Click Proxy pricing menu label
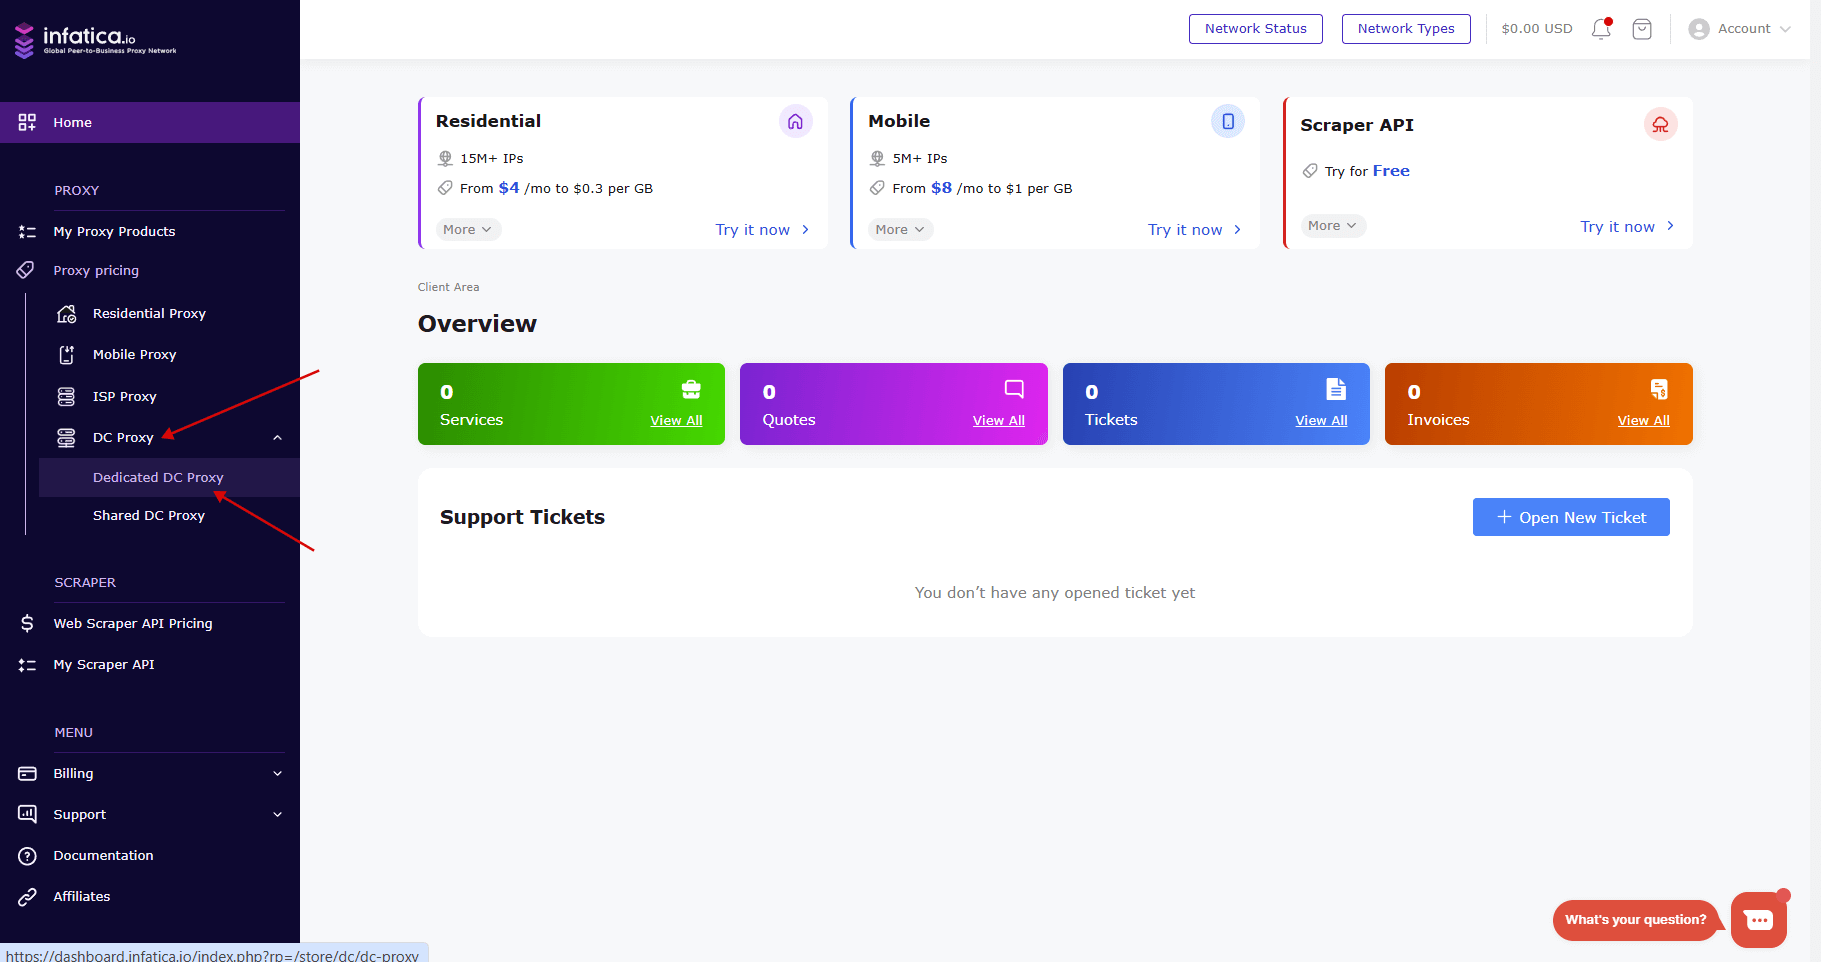 [96, 271]
